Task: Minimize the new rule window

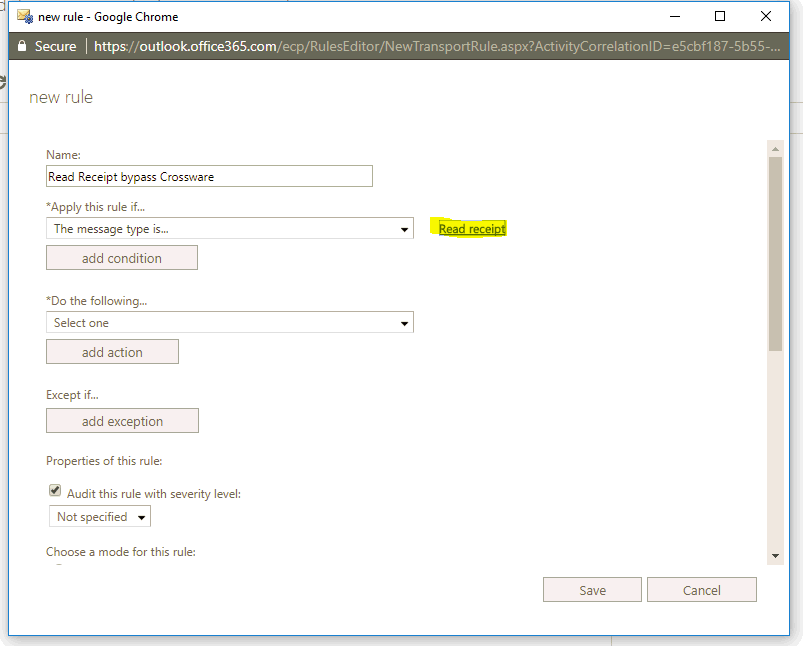Action: [675, 16]
